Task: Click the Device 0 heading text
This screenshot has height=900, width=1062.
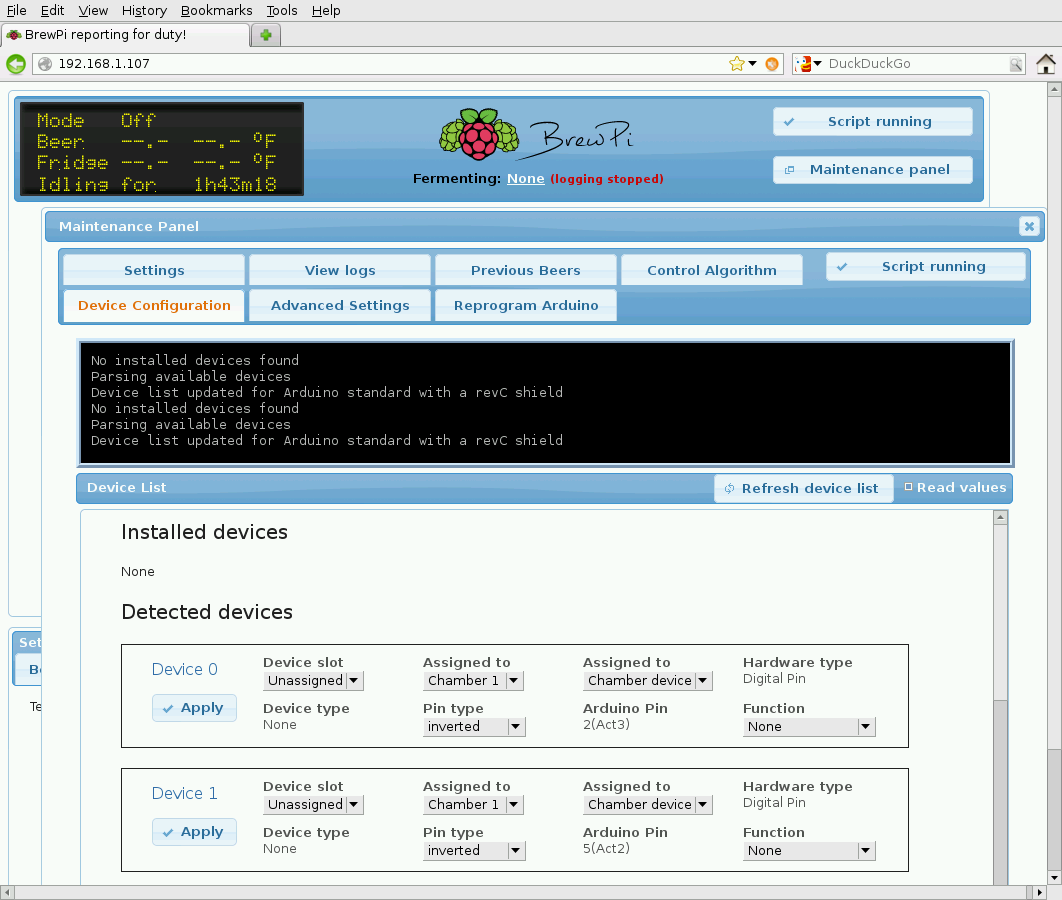Action: point(184,669)
